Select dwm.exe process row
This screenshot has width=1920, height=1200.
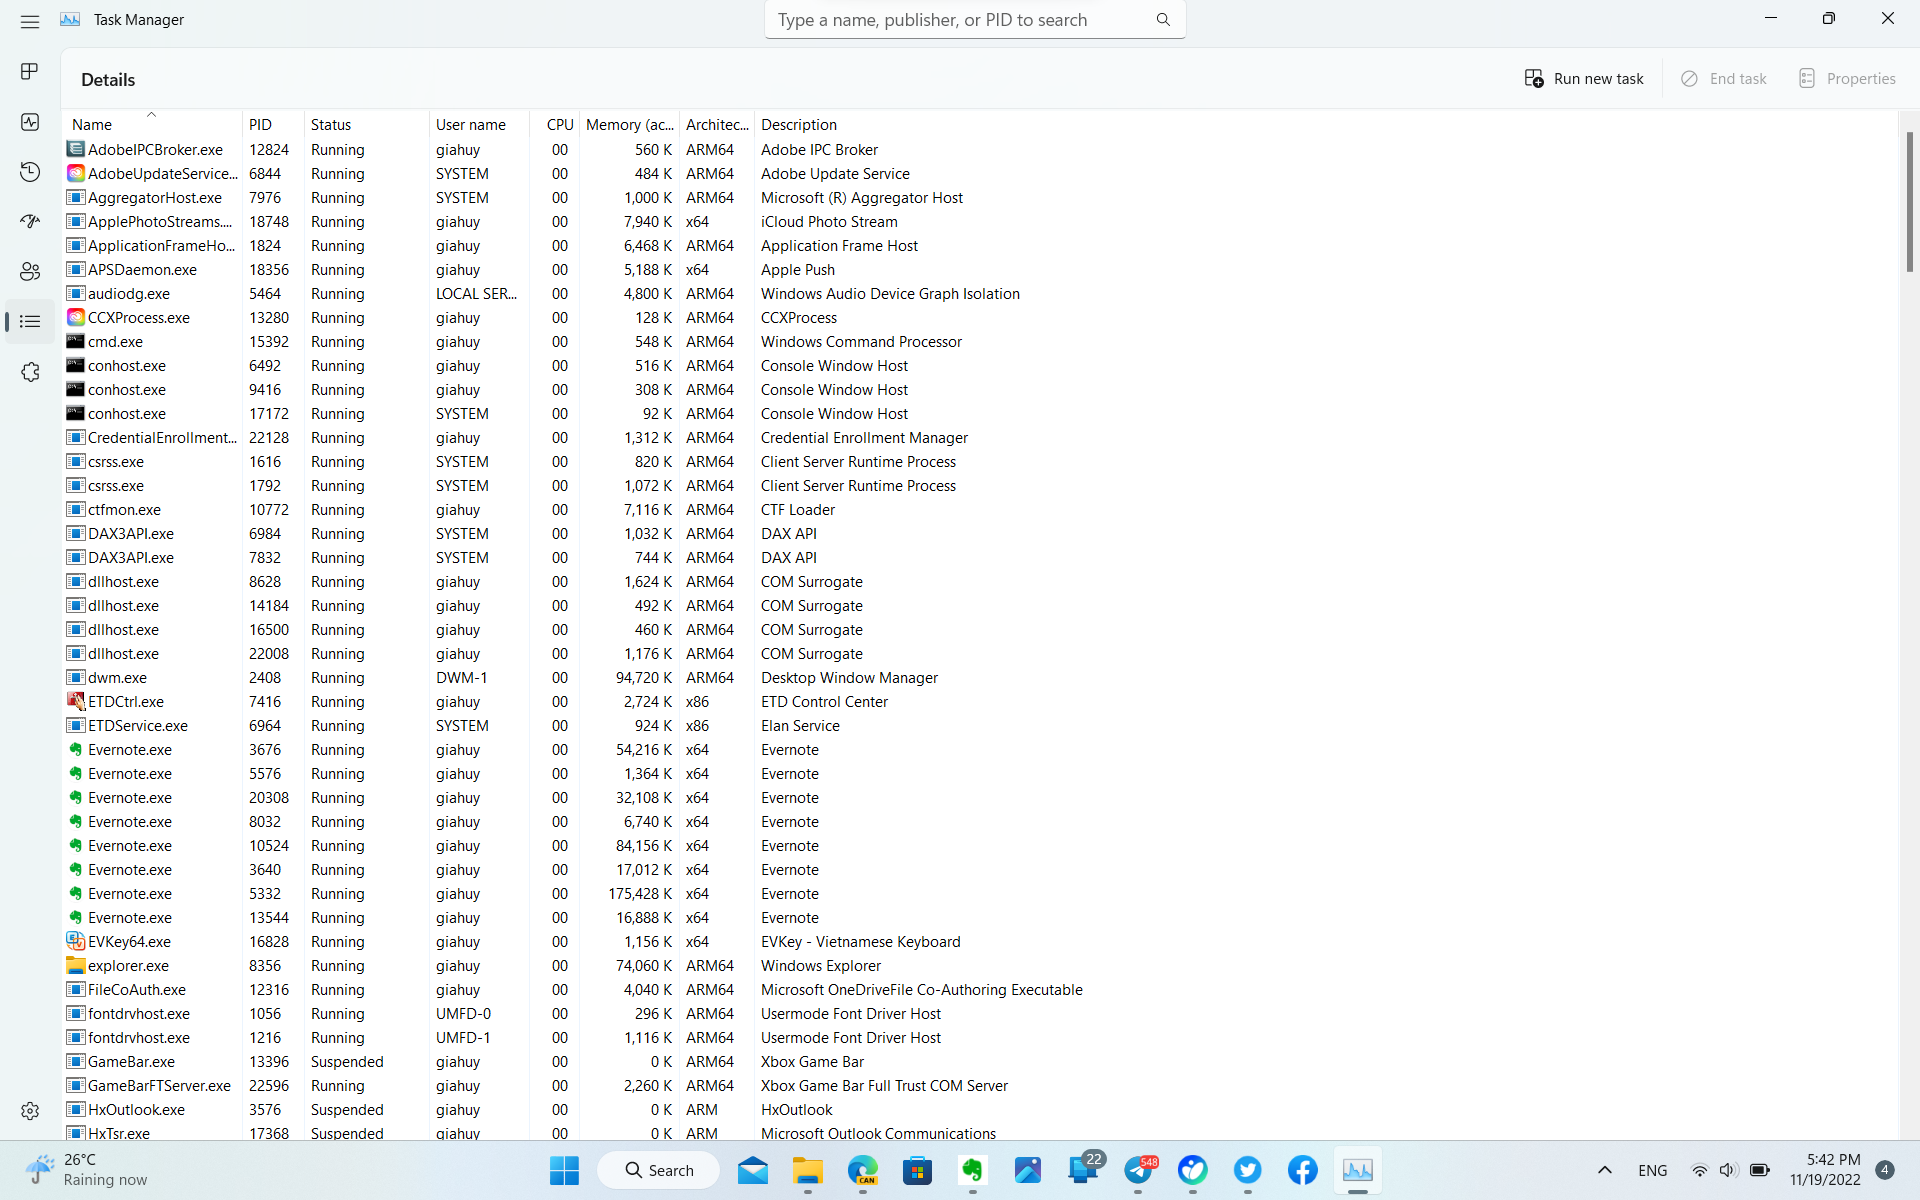click(x=980, y=677)
